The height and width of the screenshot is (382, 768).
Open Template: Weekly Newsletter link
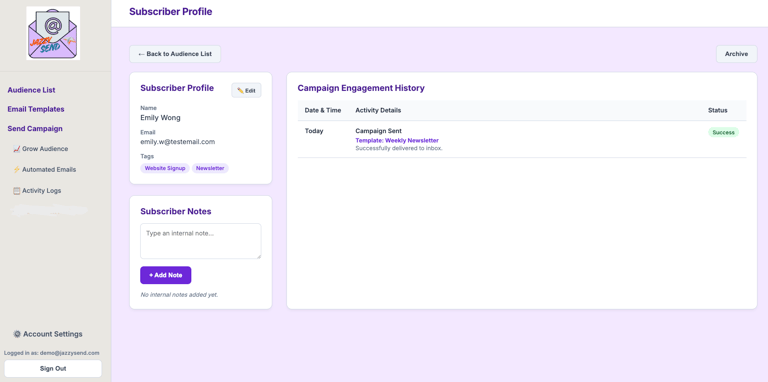pos(397,141)
